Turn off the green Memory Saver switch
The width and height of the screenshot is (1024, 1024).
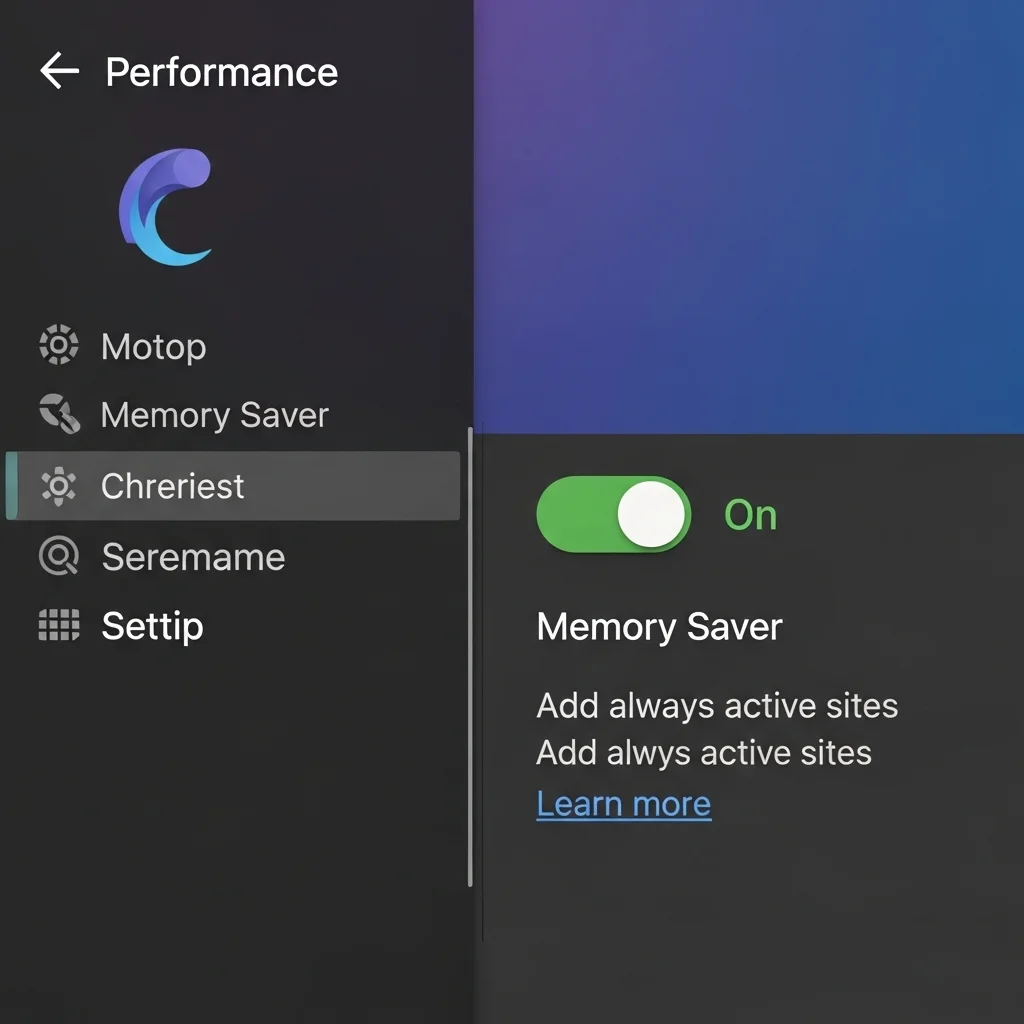click(613, 514)
